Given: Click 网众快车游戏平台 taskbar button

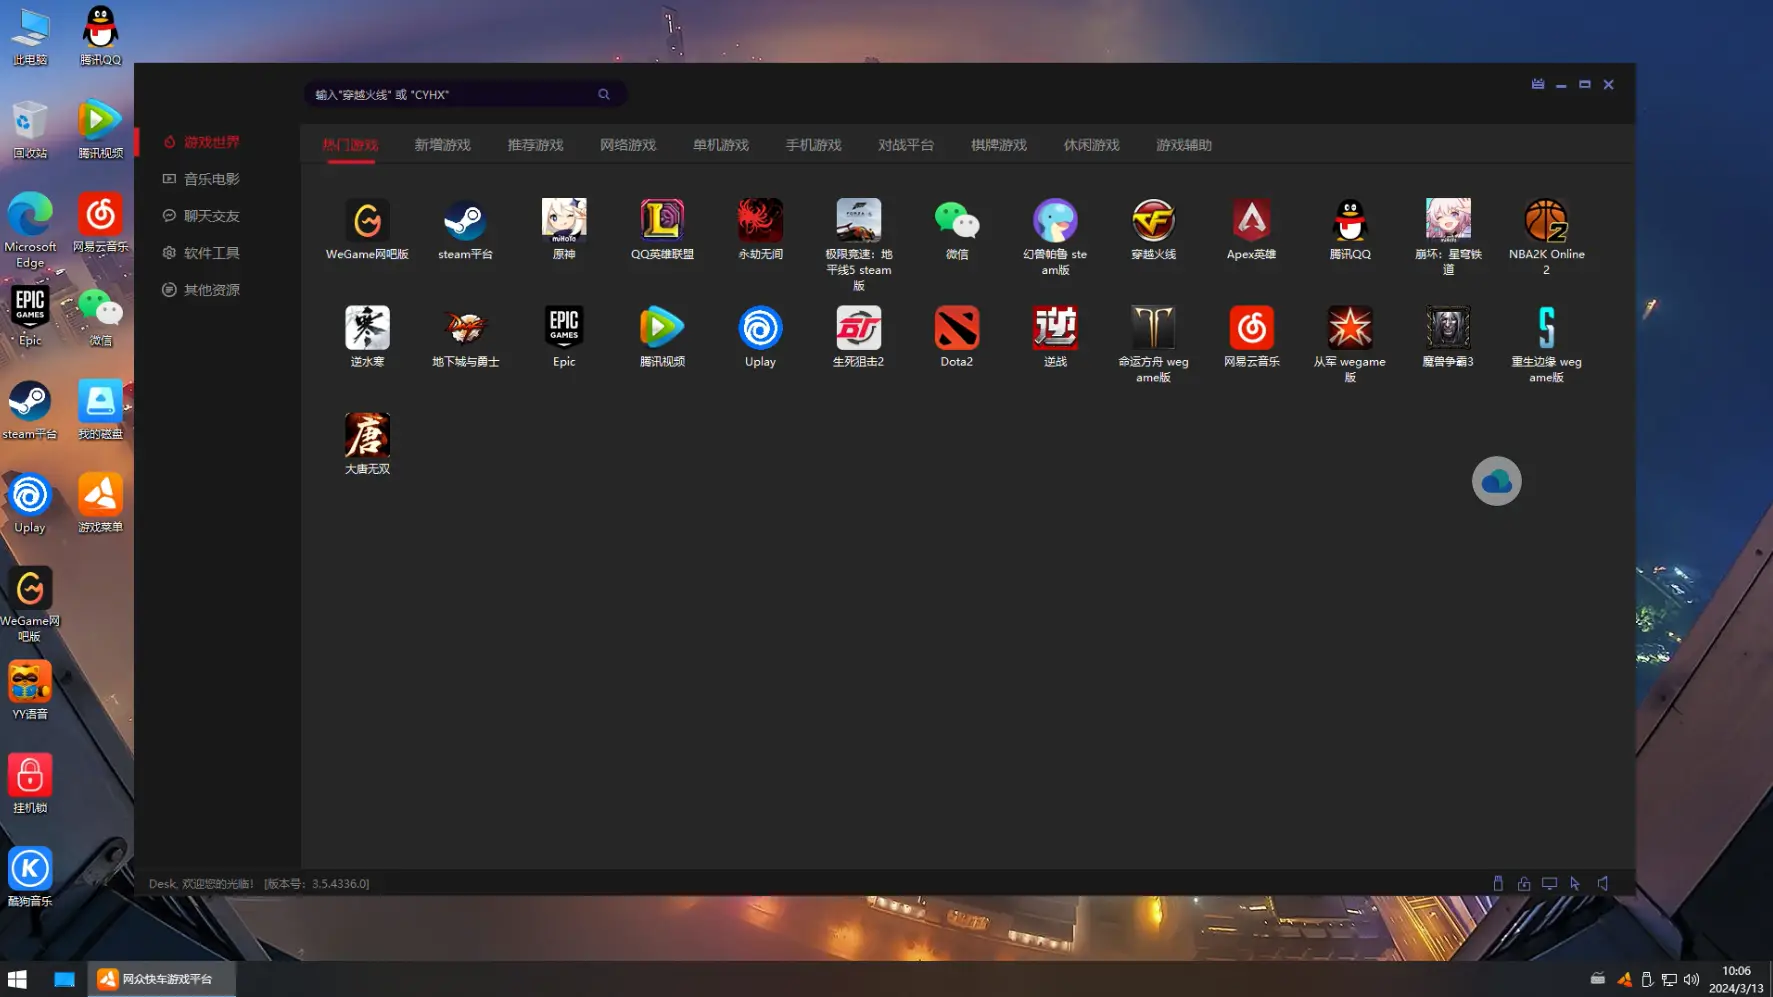Looking at the screenshot, I should 161,979.
